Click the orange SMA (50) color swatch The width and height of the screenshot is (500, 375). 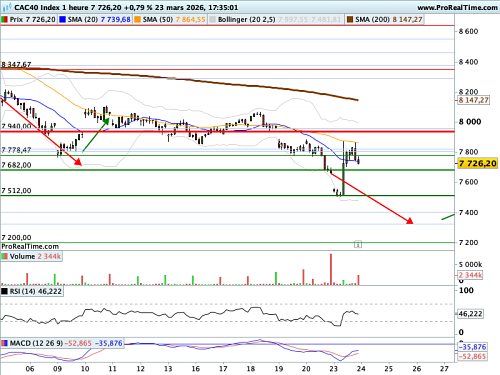(137, 20)
